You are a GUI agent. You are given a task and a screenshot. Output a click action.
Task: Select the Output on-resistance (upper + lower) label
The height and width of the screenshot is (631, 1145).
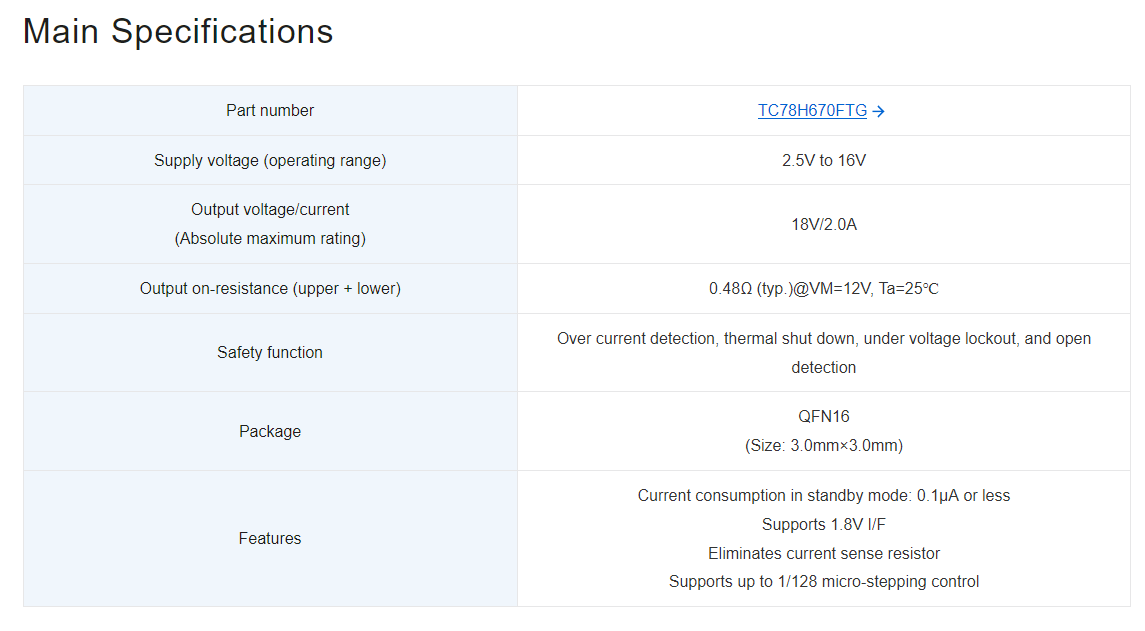click(x=270, y=288)
